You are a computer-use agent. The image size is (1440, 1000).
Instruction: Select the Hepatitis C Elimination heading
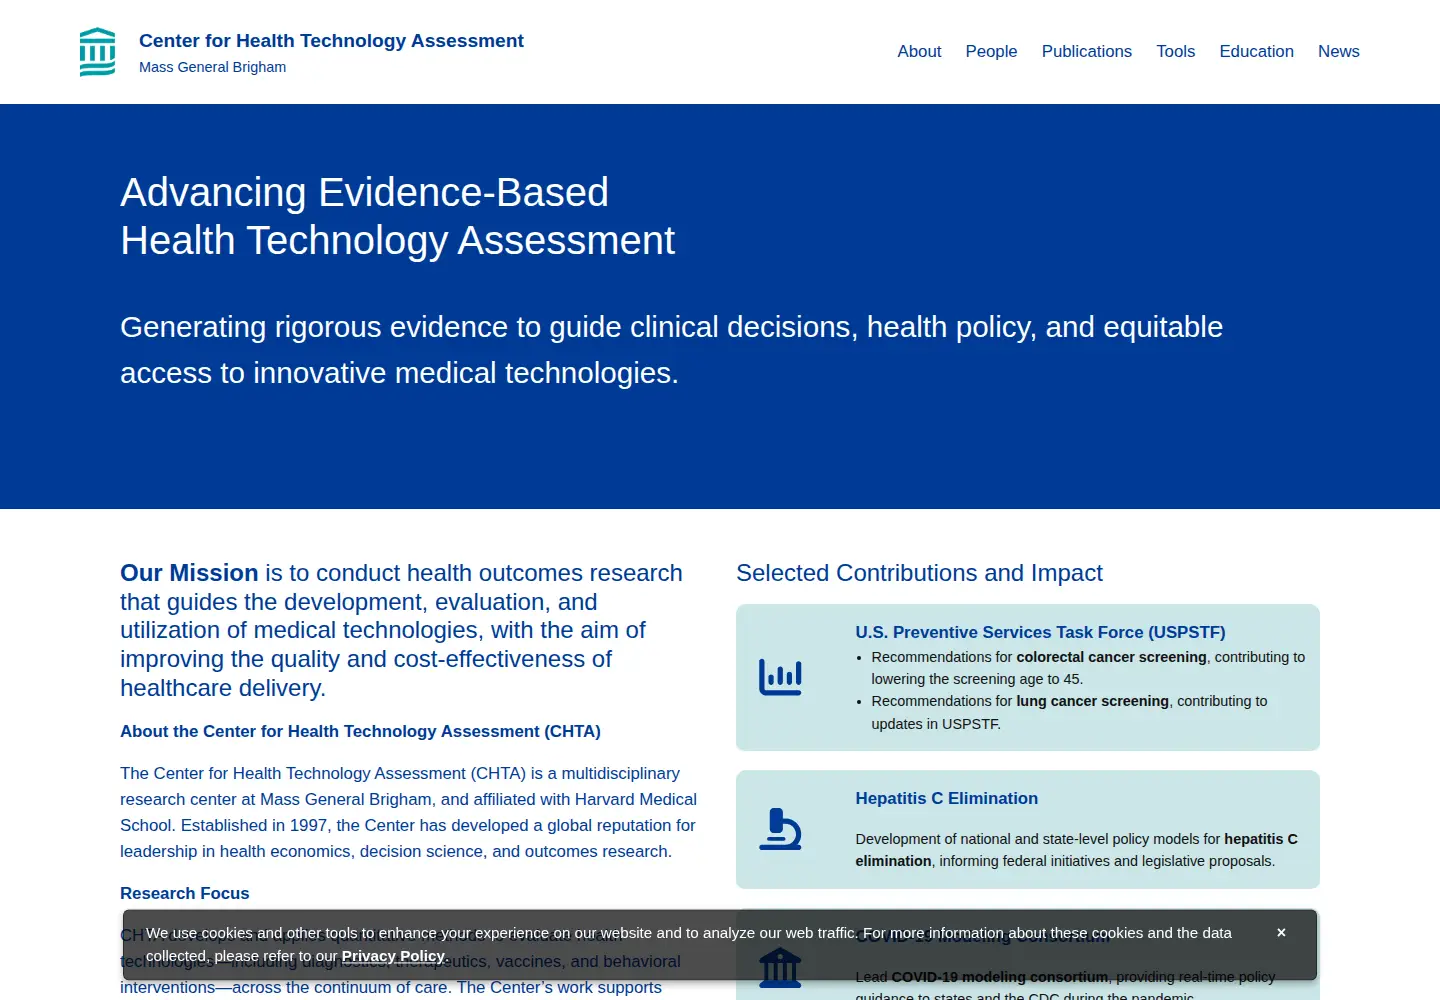[947, 798]
